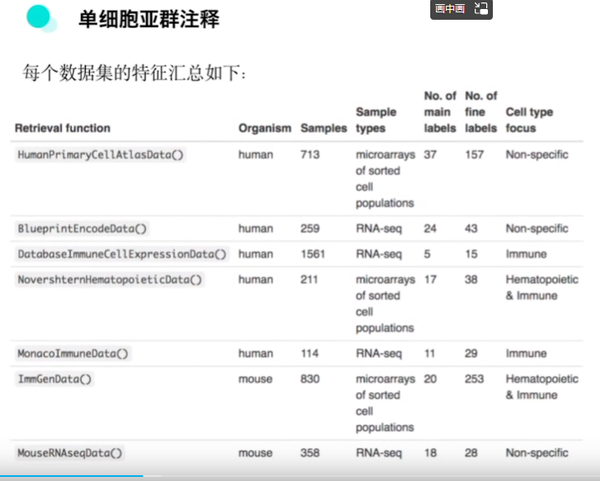Select the Sample types column header
Screen dimensions: 600x481
point(376,120)
